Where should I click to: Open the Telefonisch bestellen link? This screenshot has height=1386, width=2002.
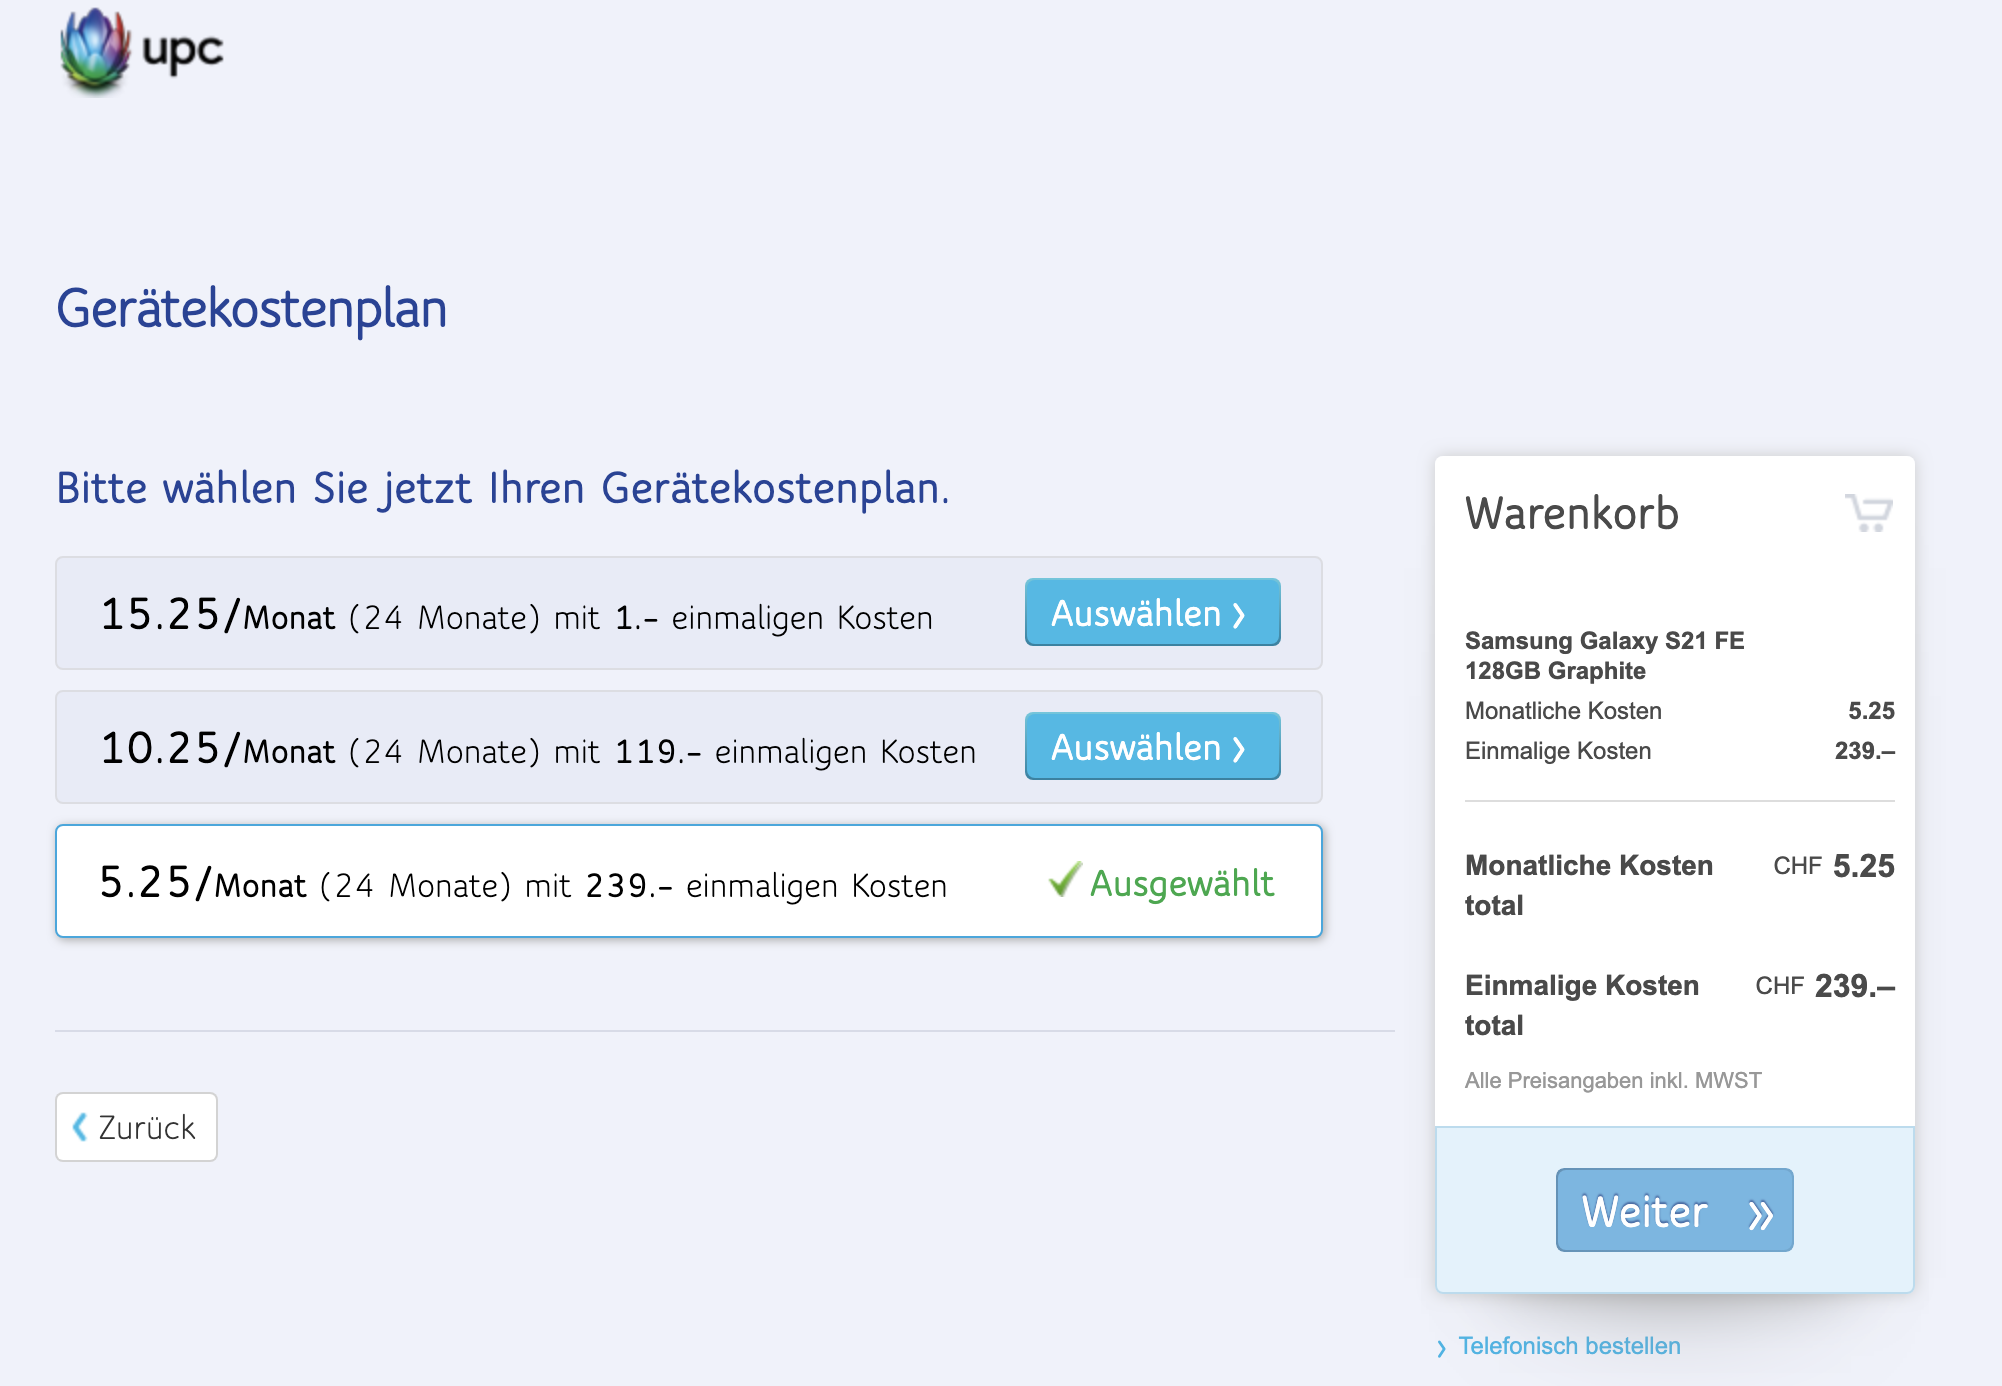(x=1568, y=1346)
